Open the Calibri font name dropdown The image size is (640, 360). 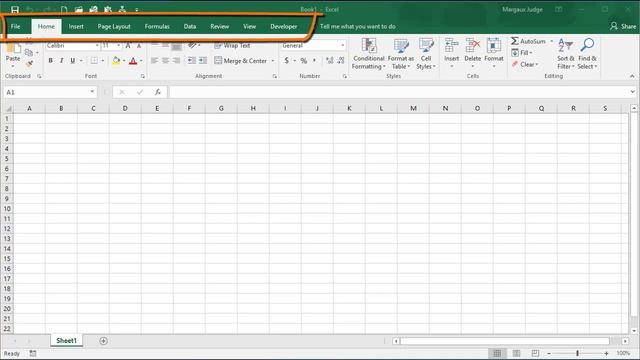coord(97,46)
